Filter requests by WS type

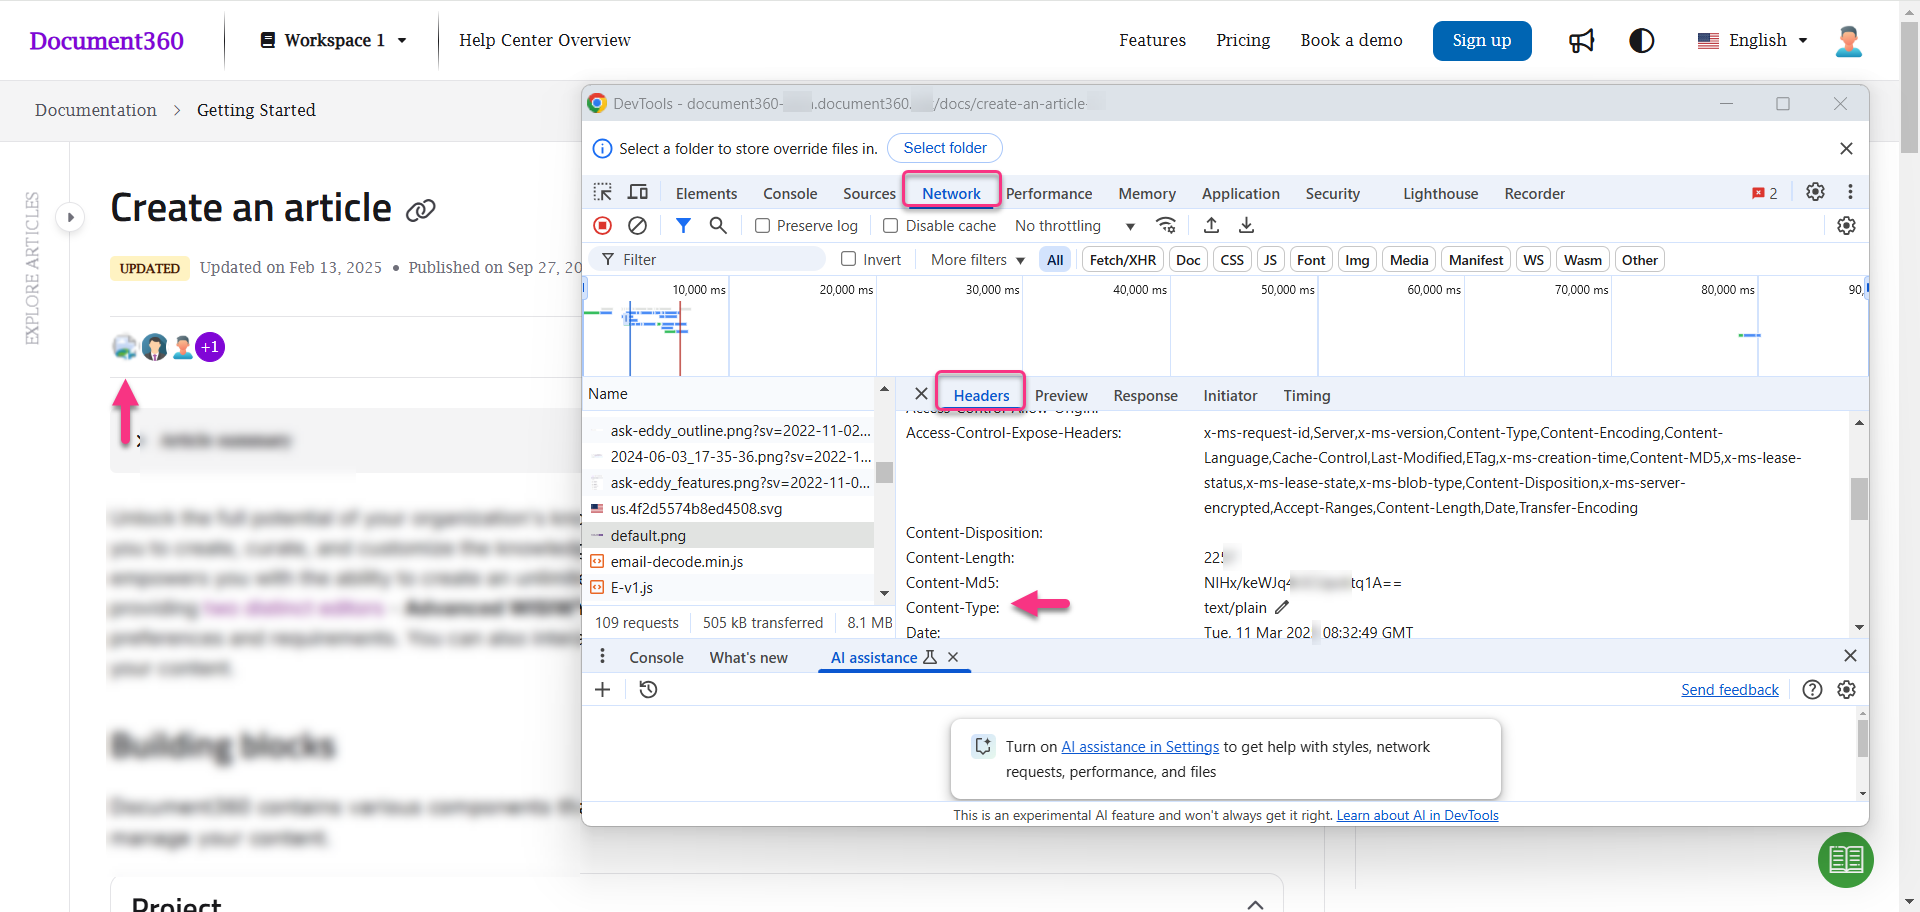(x=1533, y=260)
